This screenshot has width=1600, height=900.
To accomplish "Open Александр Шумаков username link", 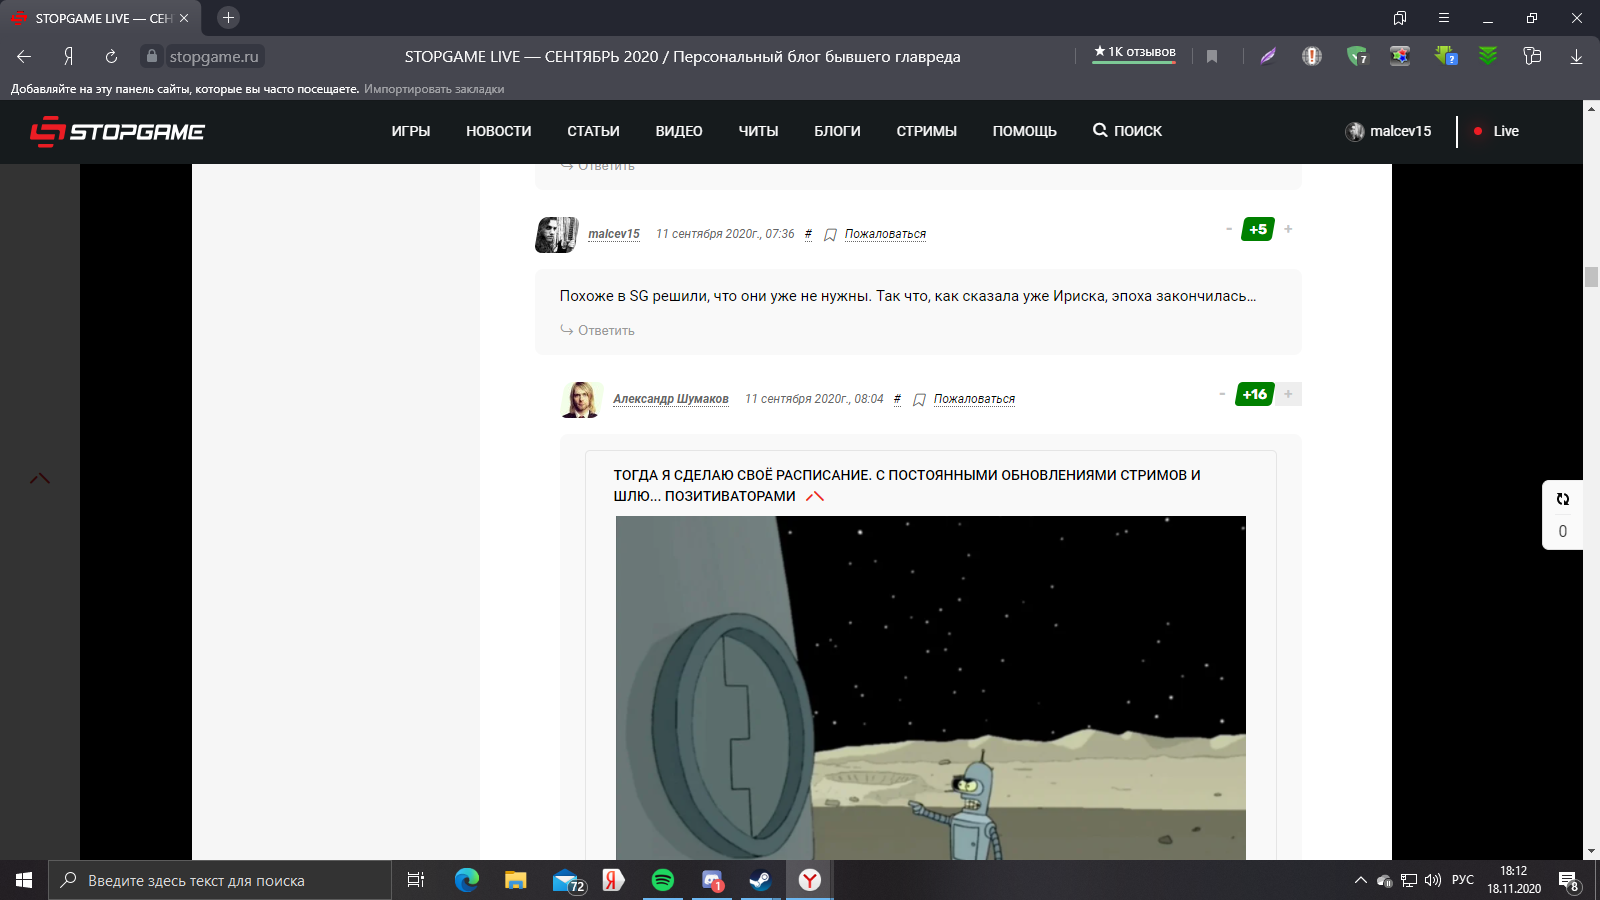I will (671, 399).
